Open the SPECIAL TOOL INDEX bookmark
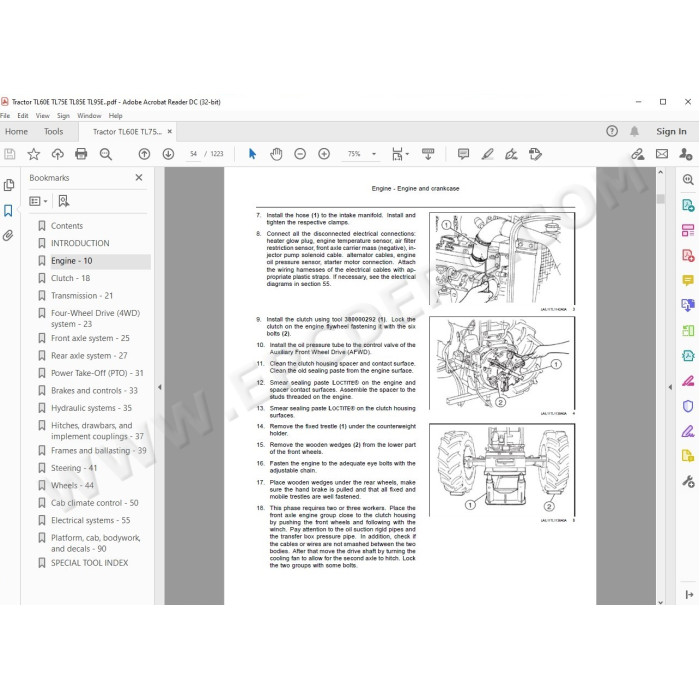The width and height of the screenshot is (700, 700). click(x=89, y=563)
